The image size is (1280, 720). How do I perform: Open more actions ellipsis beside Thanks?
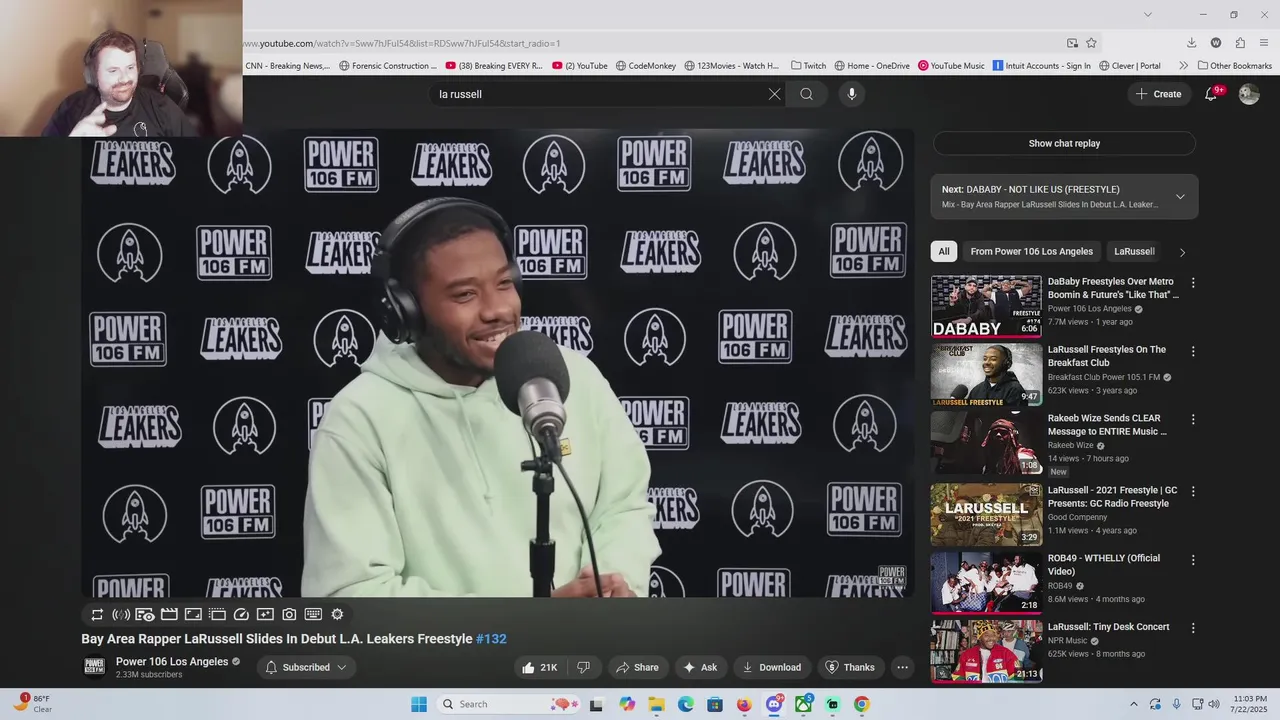[x=902, y=667]
